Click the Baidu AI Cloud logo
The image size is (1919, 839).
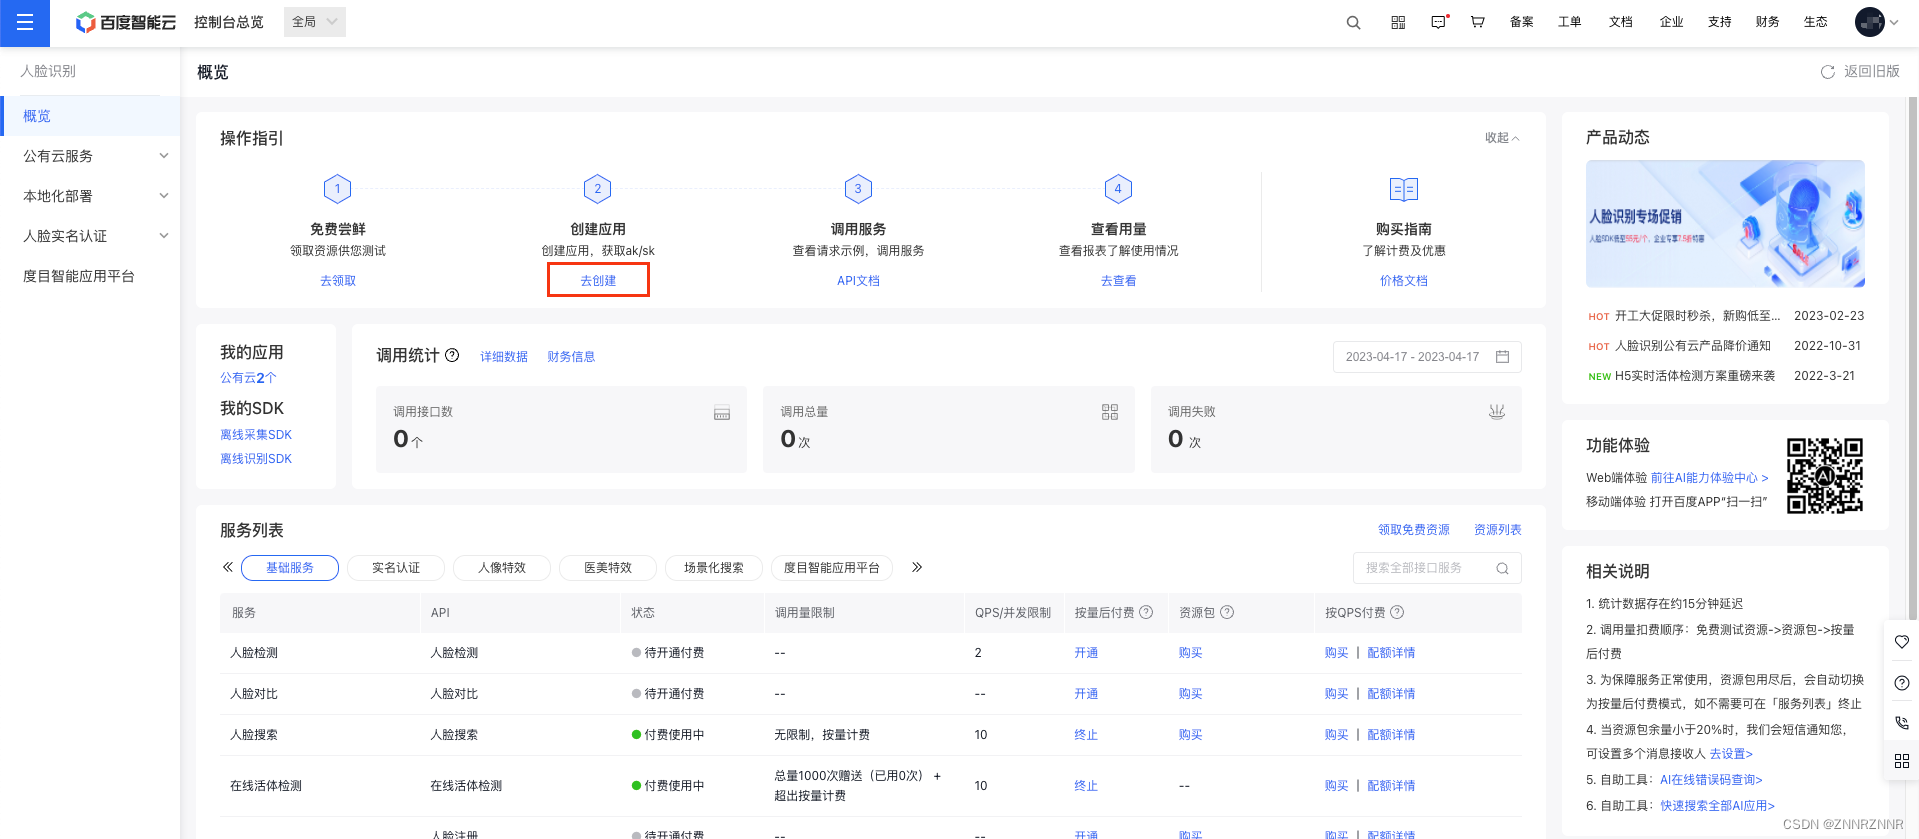tap(126, 22)
